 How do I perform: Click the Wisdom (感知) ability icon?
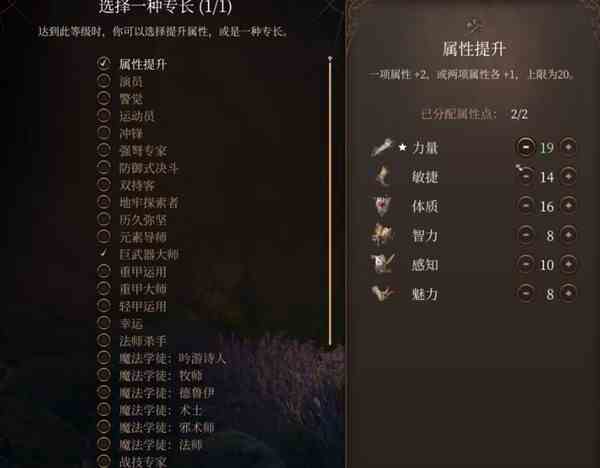[382, 264]
